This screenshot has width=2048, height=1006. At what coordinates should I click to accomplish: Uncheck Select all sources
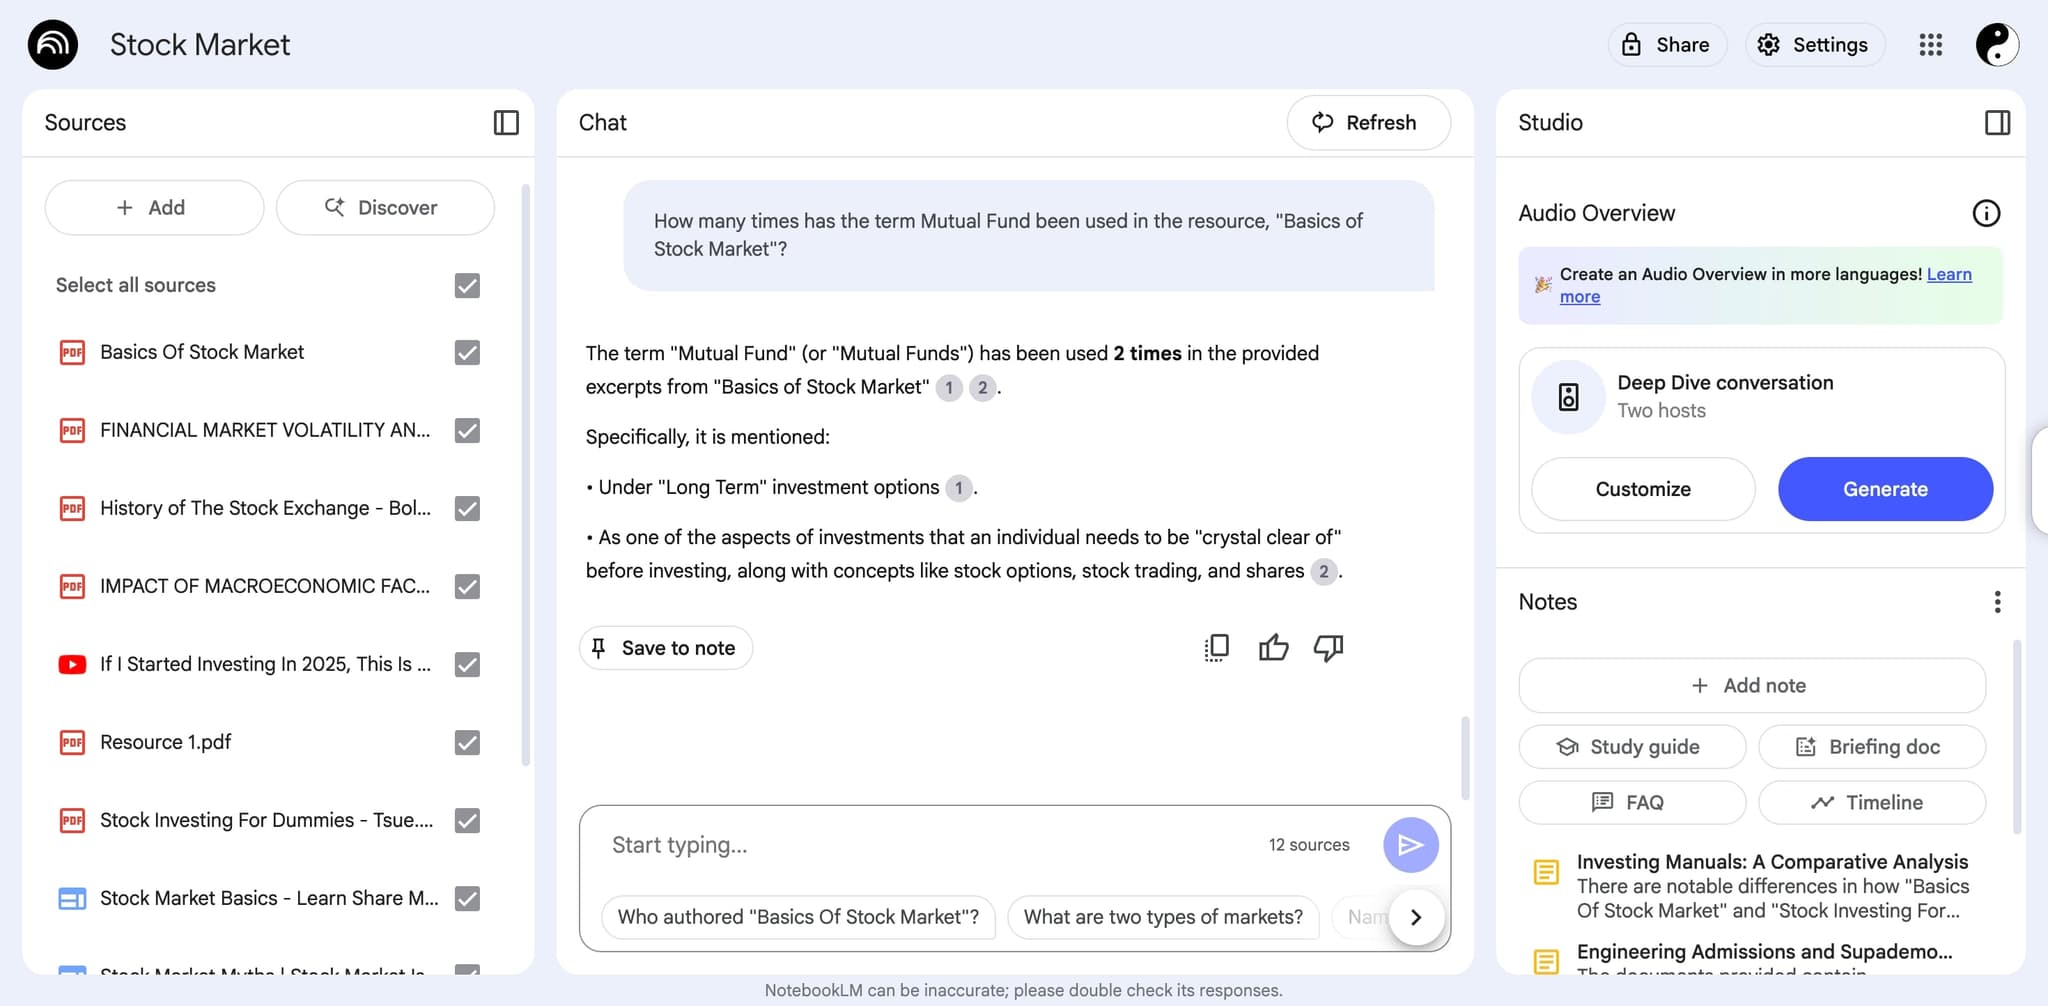pos(466,285)
